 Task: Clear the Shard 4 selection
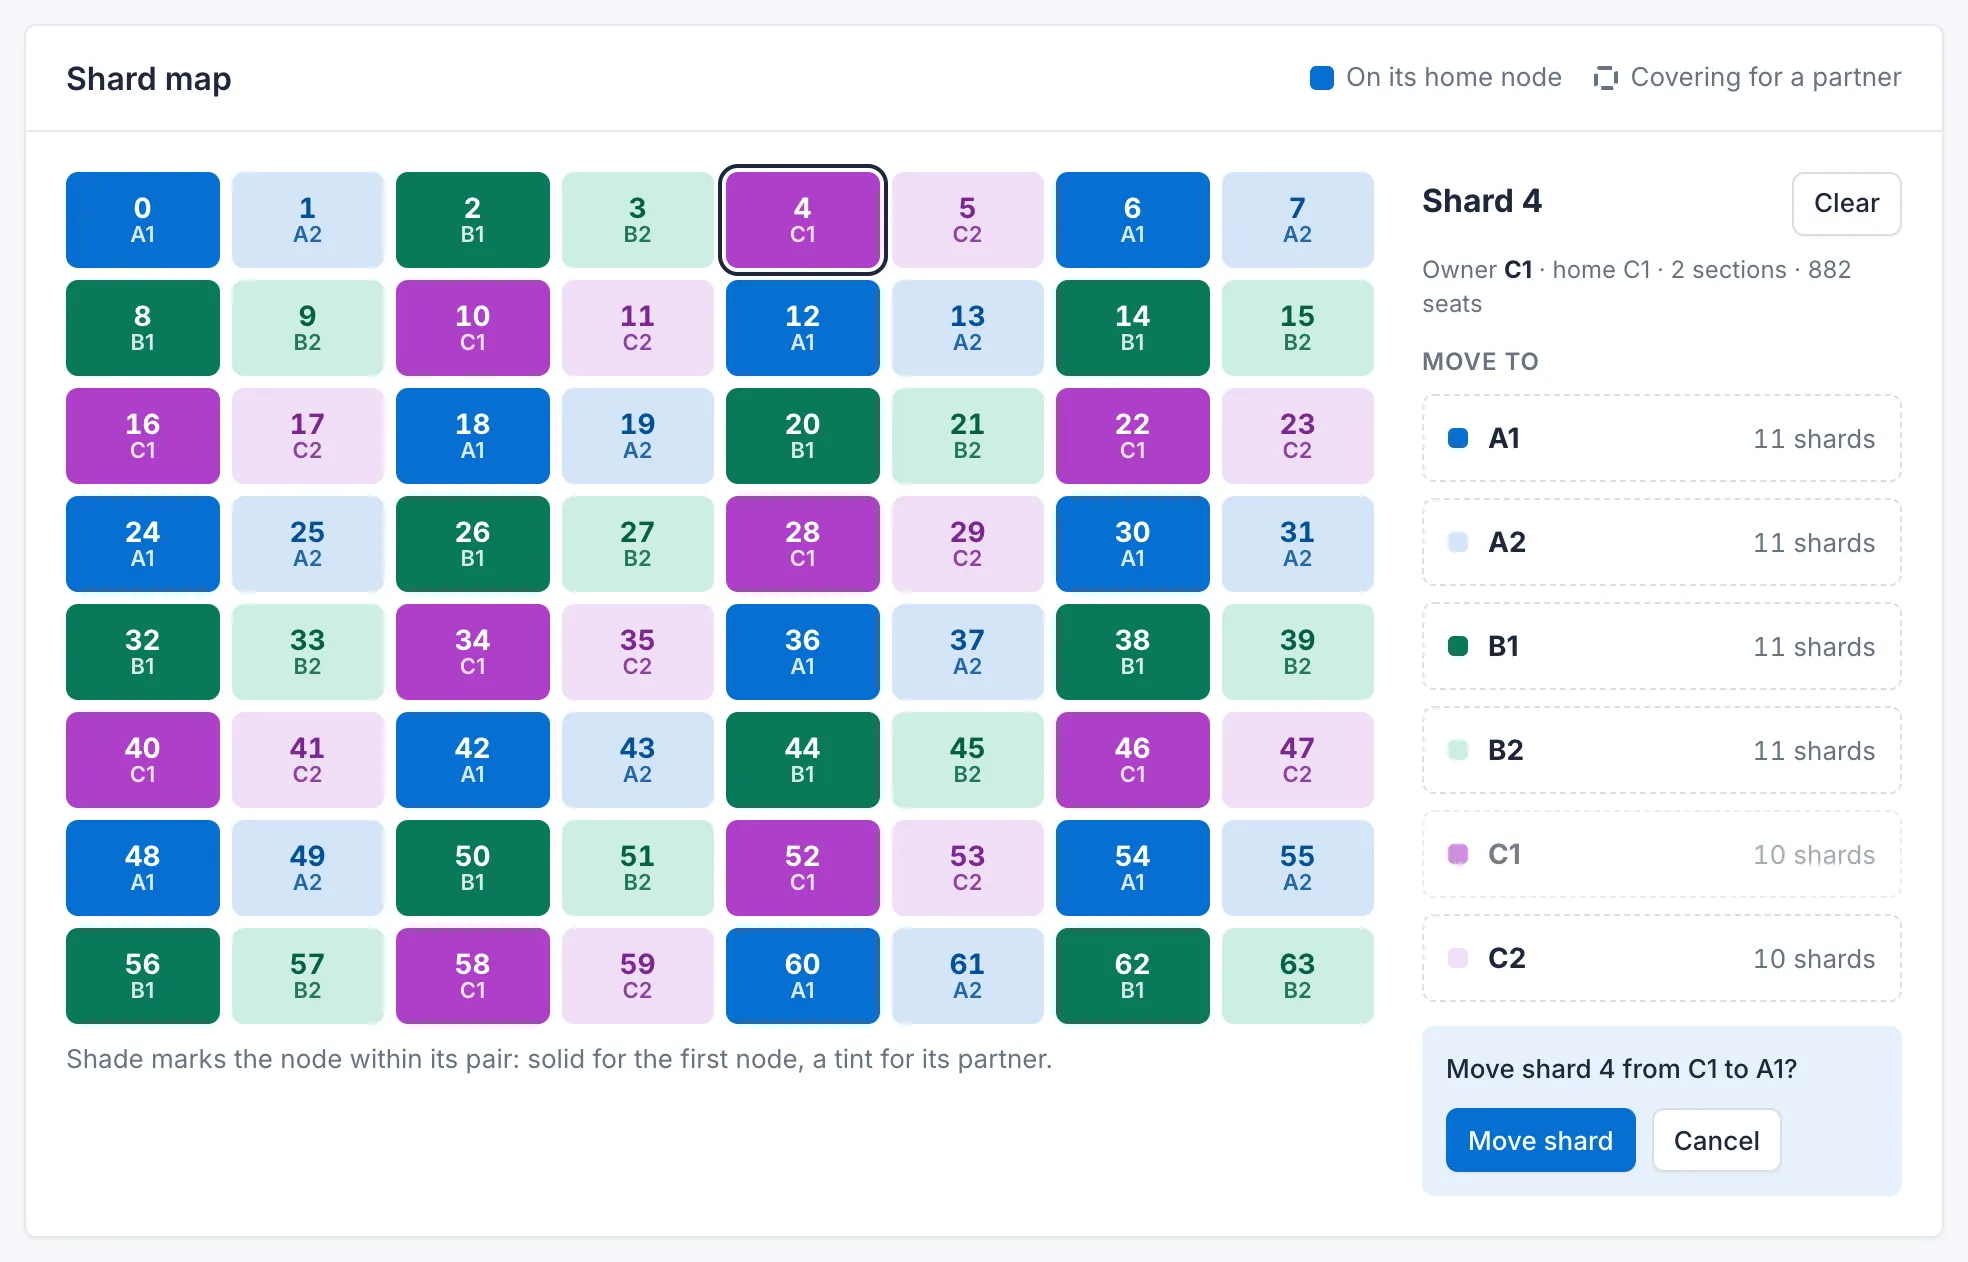point(1846,203)
